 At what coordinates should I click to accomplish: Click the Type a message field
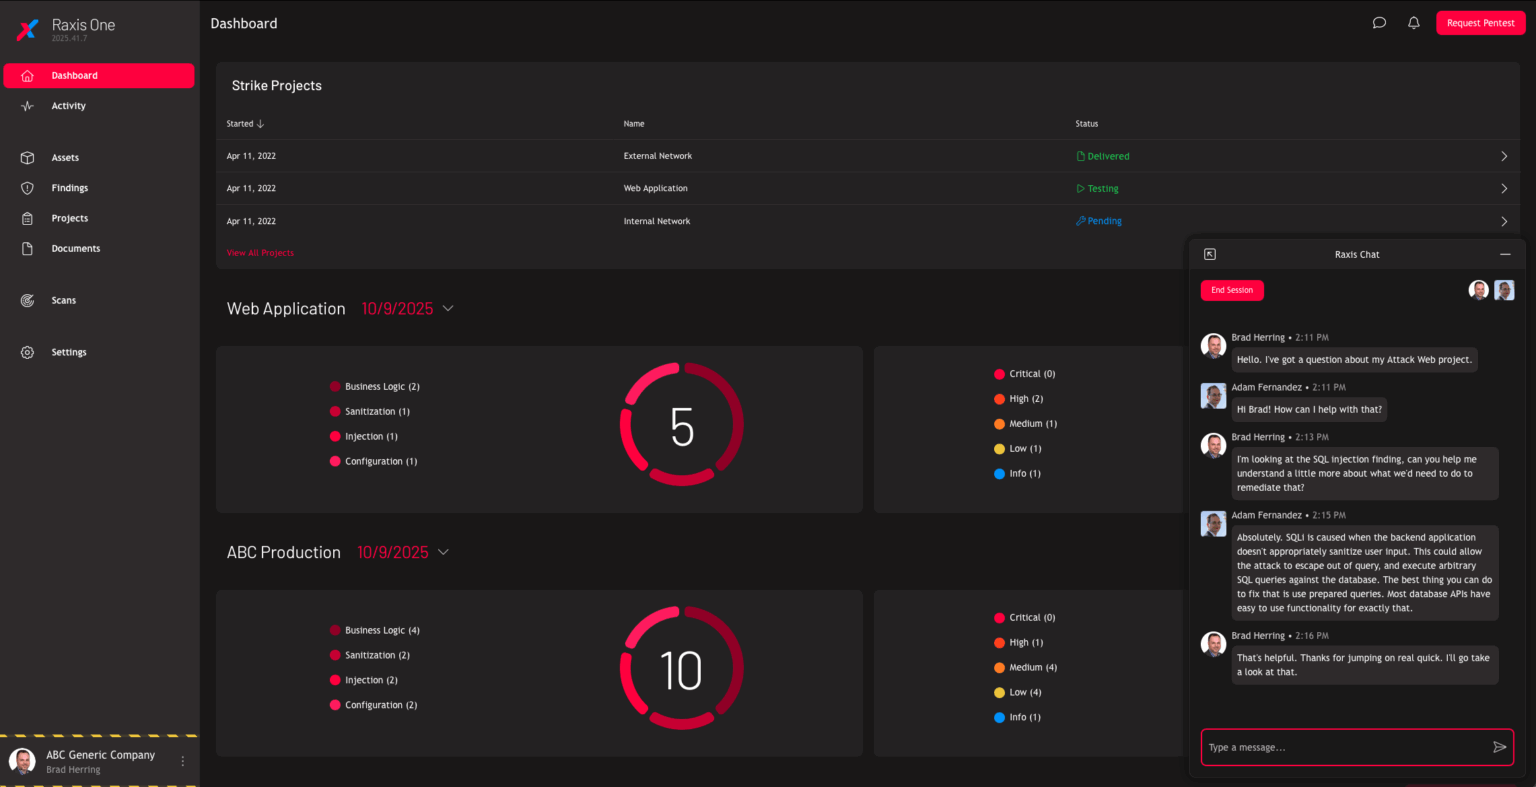coord(1330,746)
